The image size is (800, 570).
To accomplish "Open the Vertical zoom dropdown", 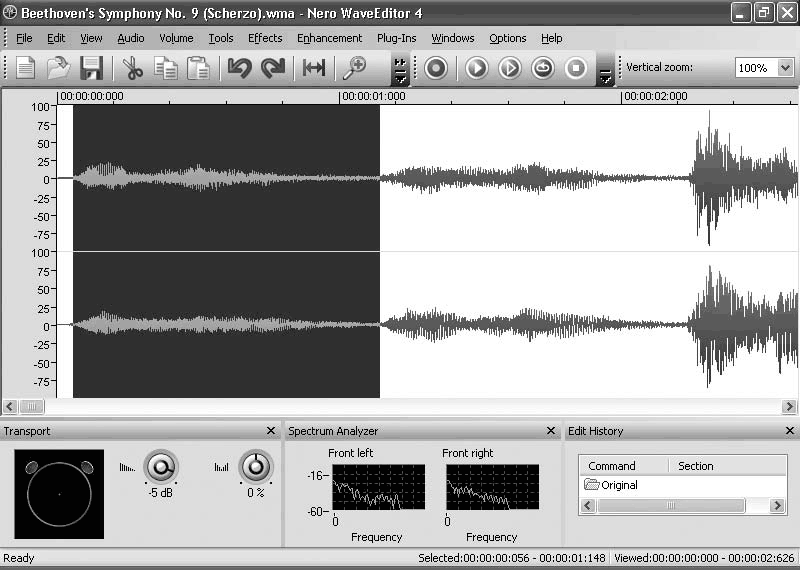I will coord(785,68).
